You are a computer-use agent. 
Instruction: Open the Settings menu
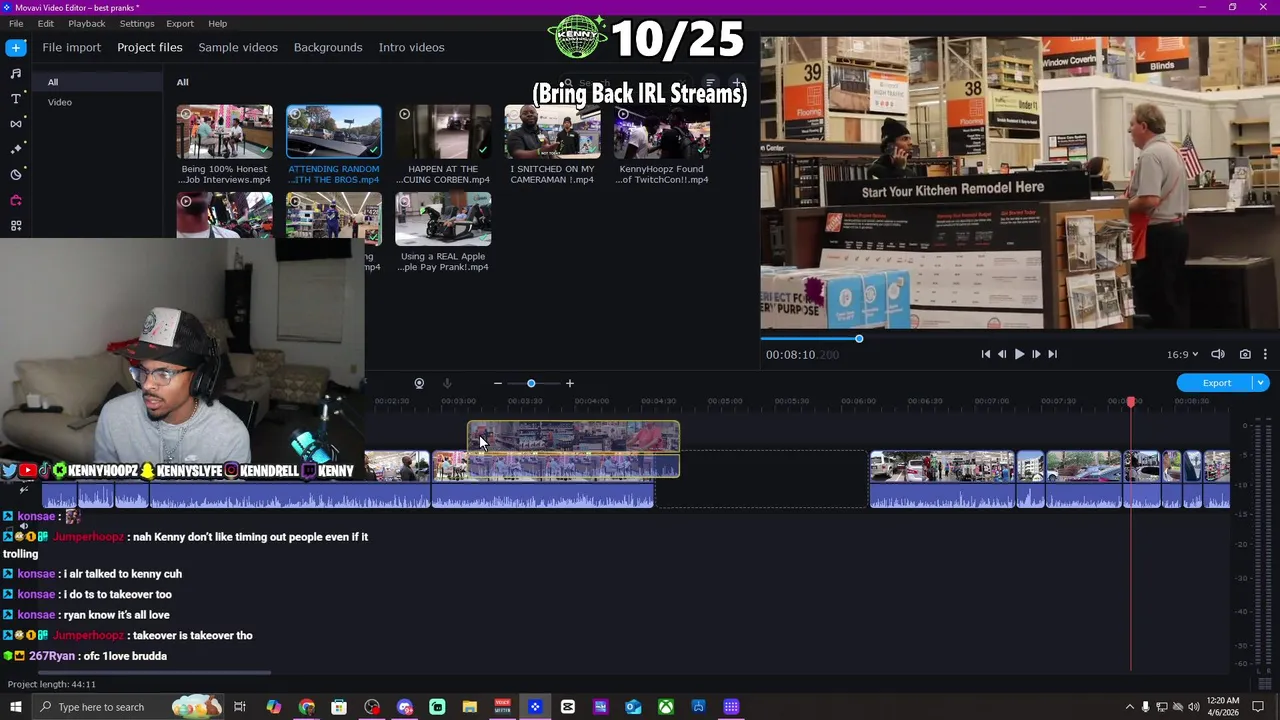pyautogui.click(x=137, y=23)
